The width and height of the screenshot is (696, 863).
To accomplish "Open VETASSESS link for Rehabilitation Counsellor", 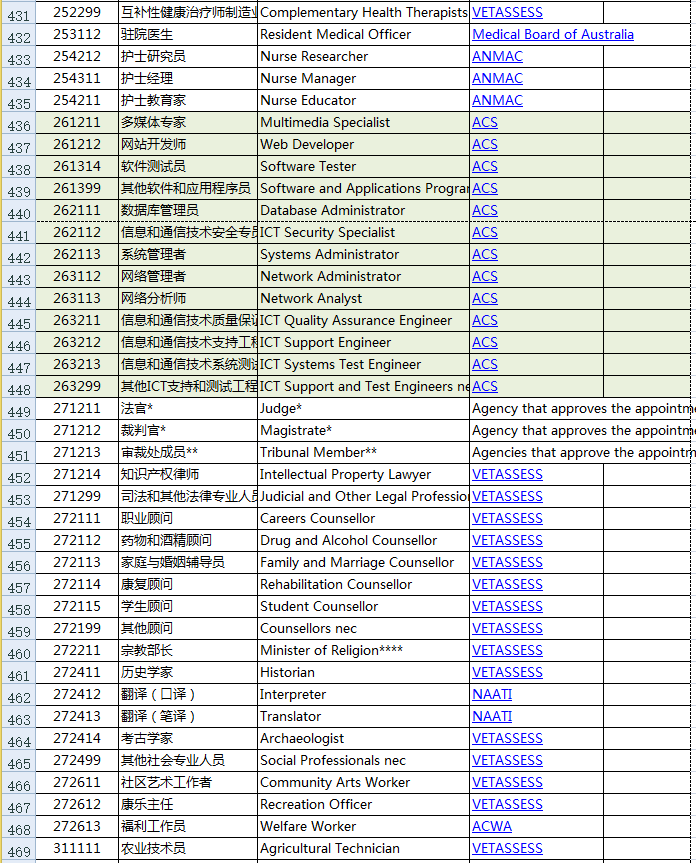I will coord(507,585).
